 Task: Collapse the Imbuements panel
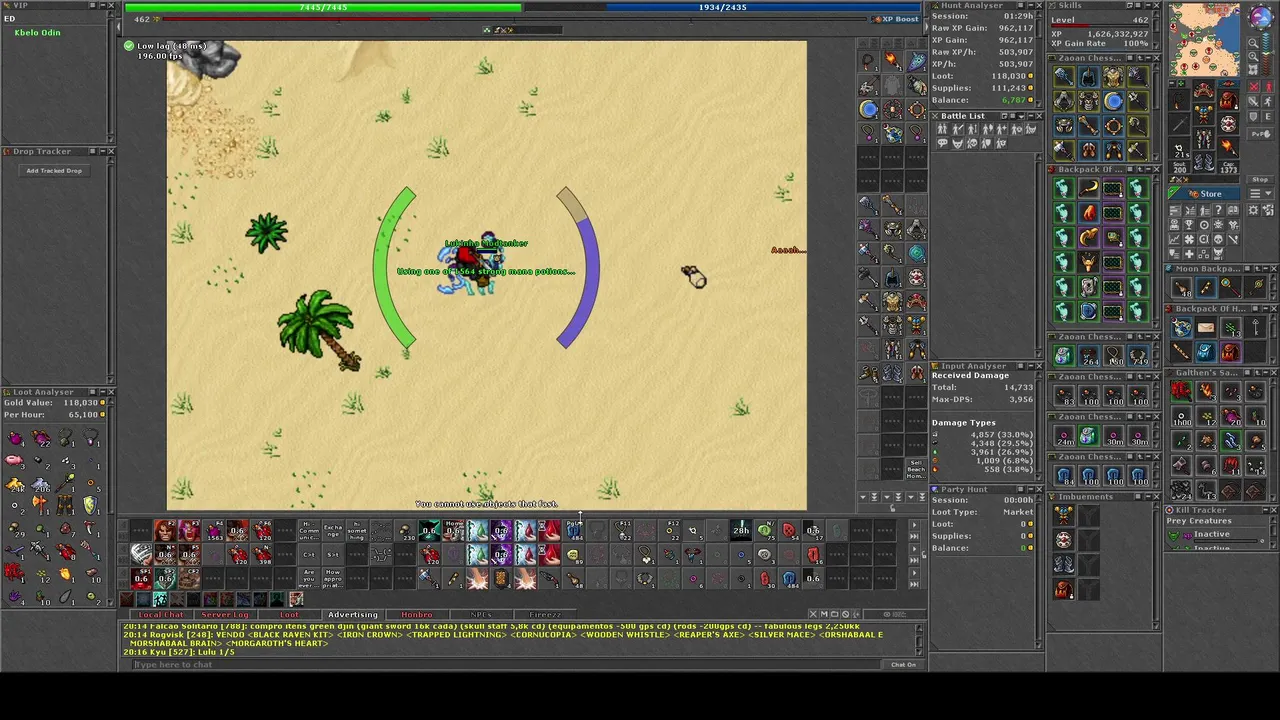1148,497
